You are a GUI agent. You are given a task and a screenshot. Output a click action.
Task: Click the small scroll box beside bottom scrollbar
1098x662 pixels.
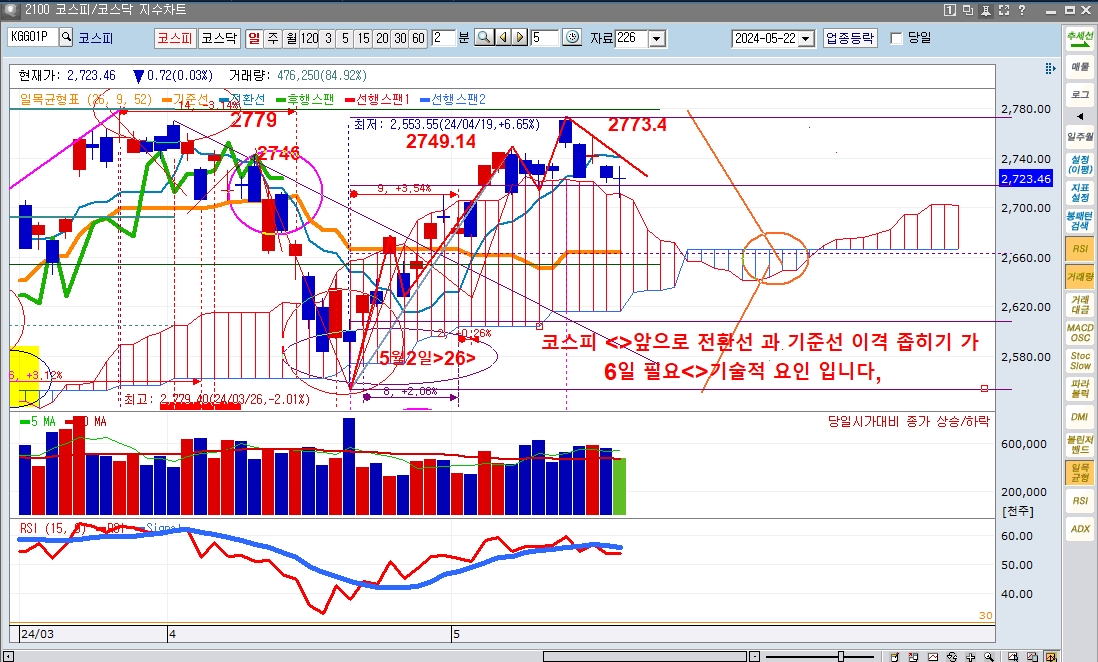[x=754, y=656]
